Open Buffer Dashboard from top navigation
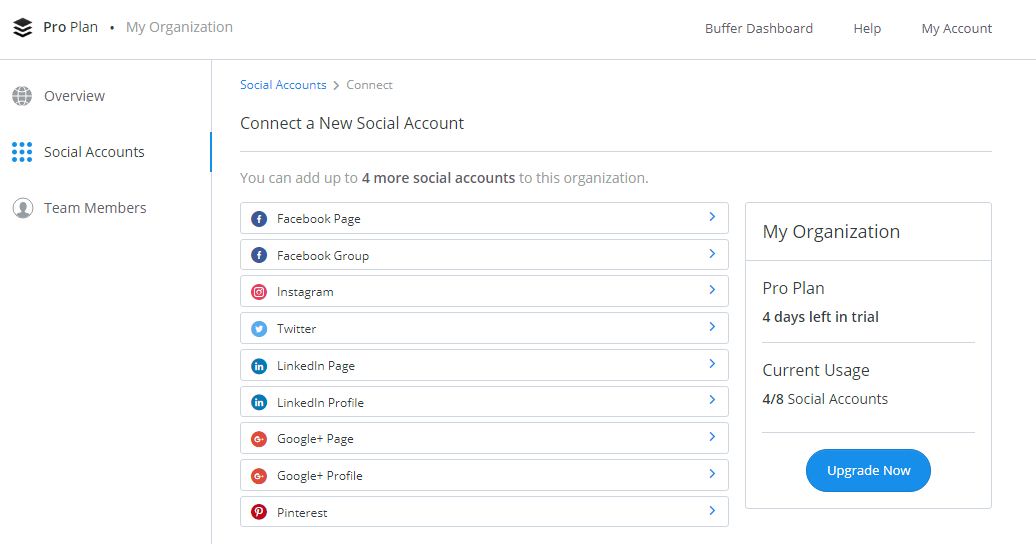The width and height of the screenshot is (1036, 544). 758,28
